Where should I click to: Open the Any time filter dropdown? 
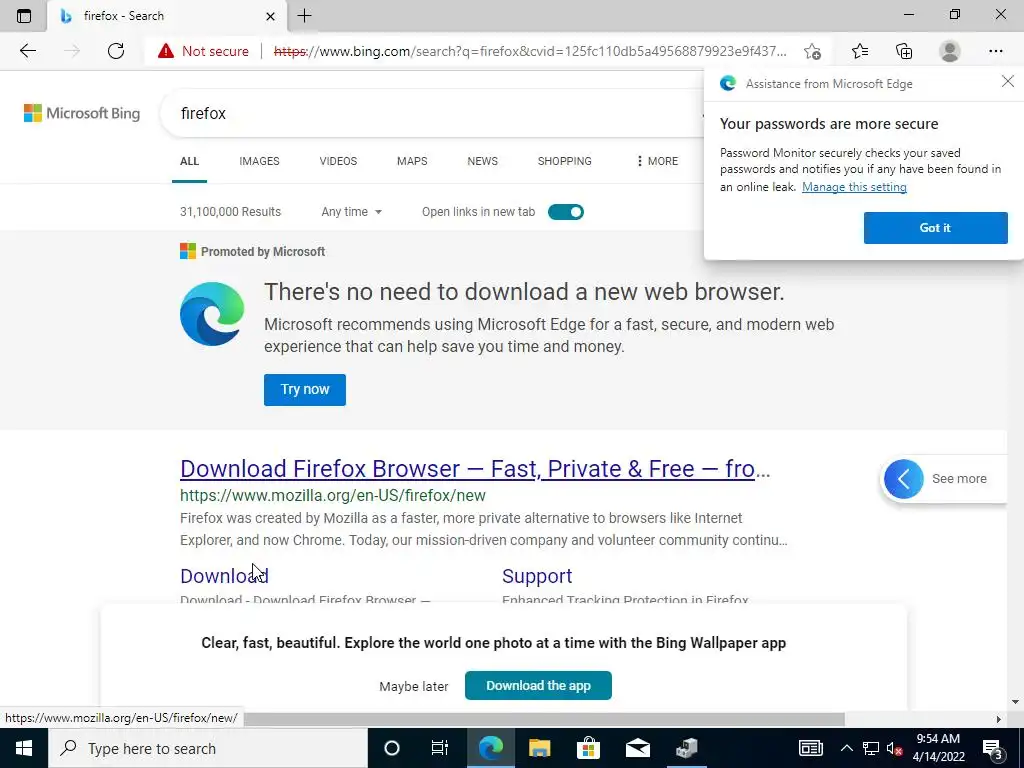tap(351, 212)
